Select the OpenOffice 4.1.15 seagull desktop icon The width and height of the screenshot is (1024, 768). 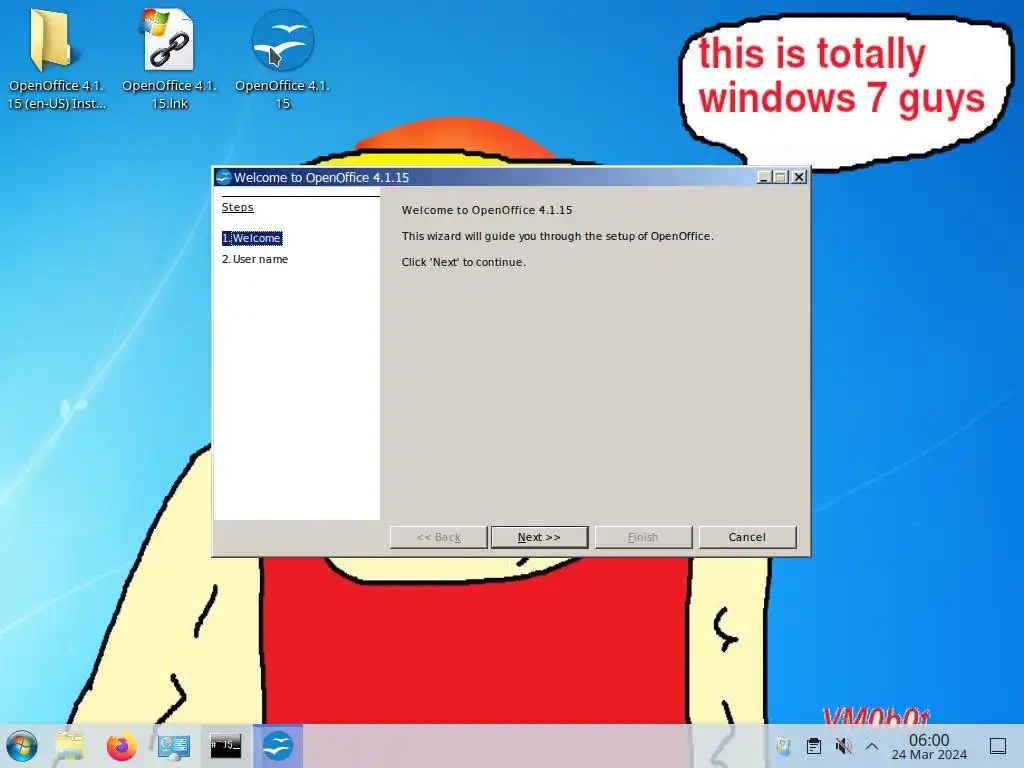[283, 59]
